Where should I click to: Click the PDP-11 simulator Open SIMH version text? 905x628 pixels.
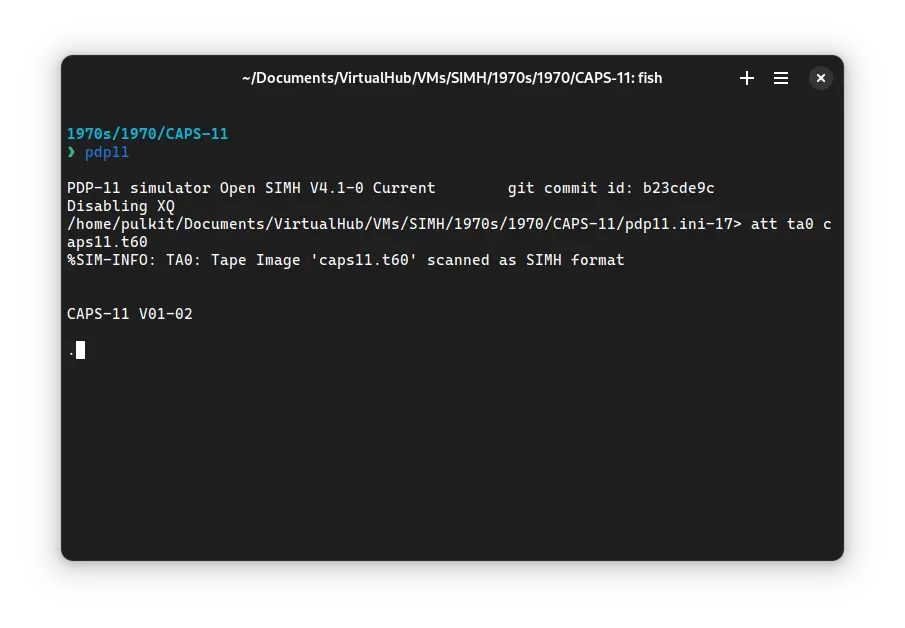(x=251, y=188)
